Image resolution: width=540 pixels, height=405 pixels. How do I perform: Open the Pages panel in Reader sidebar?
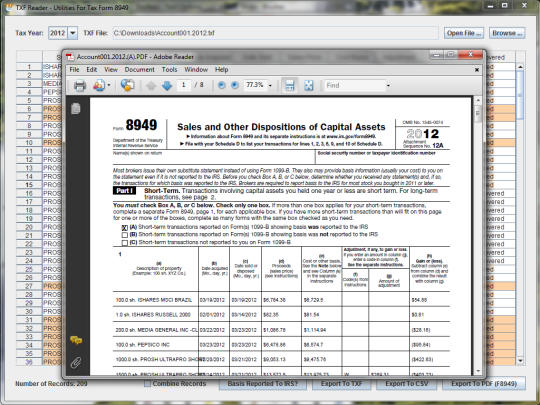[x=76, y=108]
